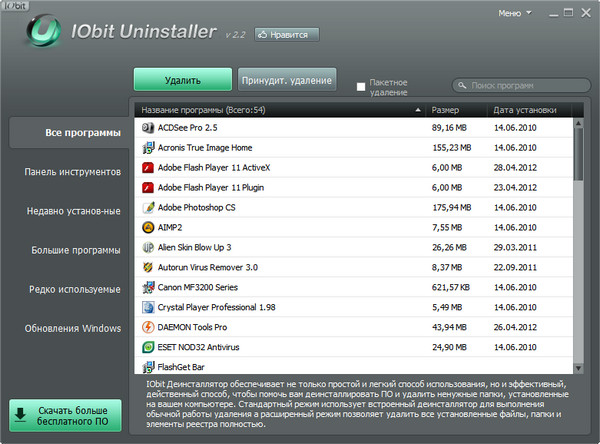The image size is (600, 444).
Task: Click the Canon MF3200 Series printer icon
Action: tap(148, 288)
